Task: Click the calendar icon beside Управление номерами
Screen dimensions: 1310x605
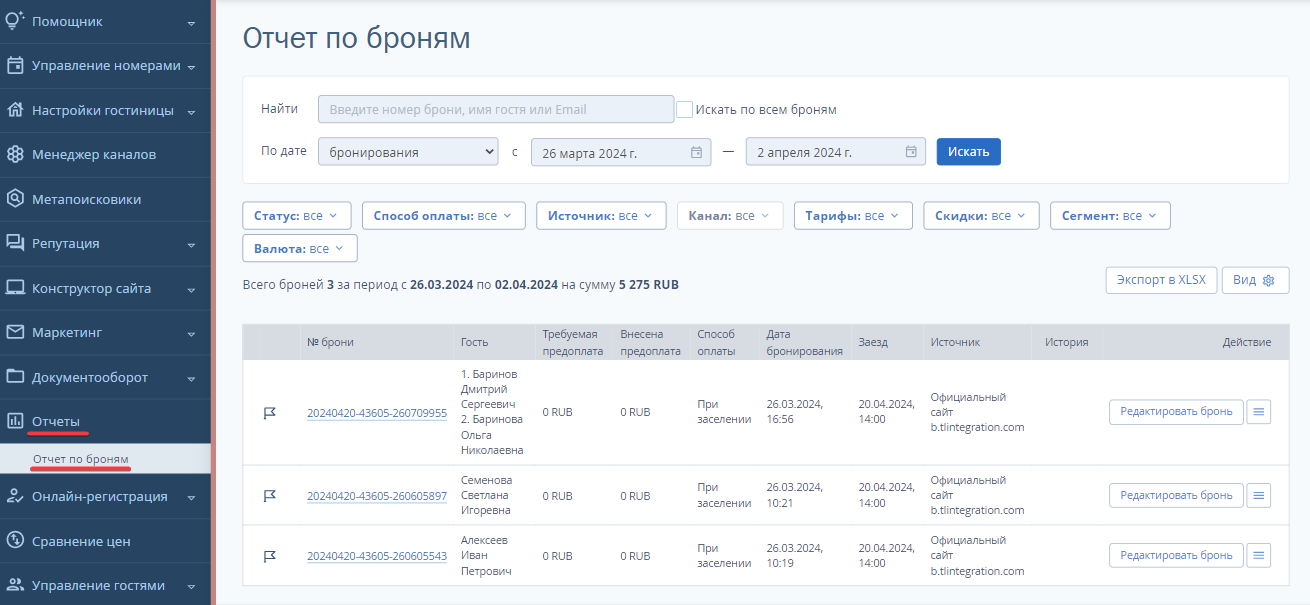Action: tap(15, 66)
